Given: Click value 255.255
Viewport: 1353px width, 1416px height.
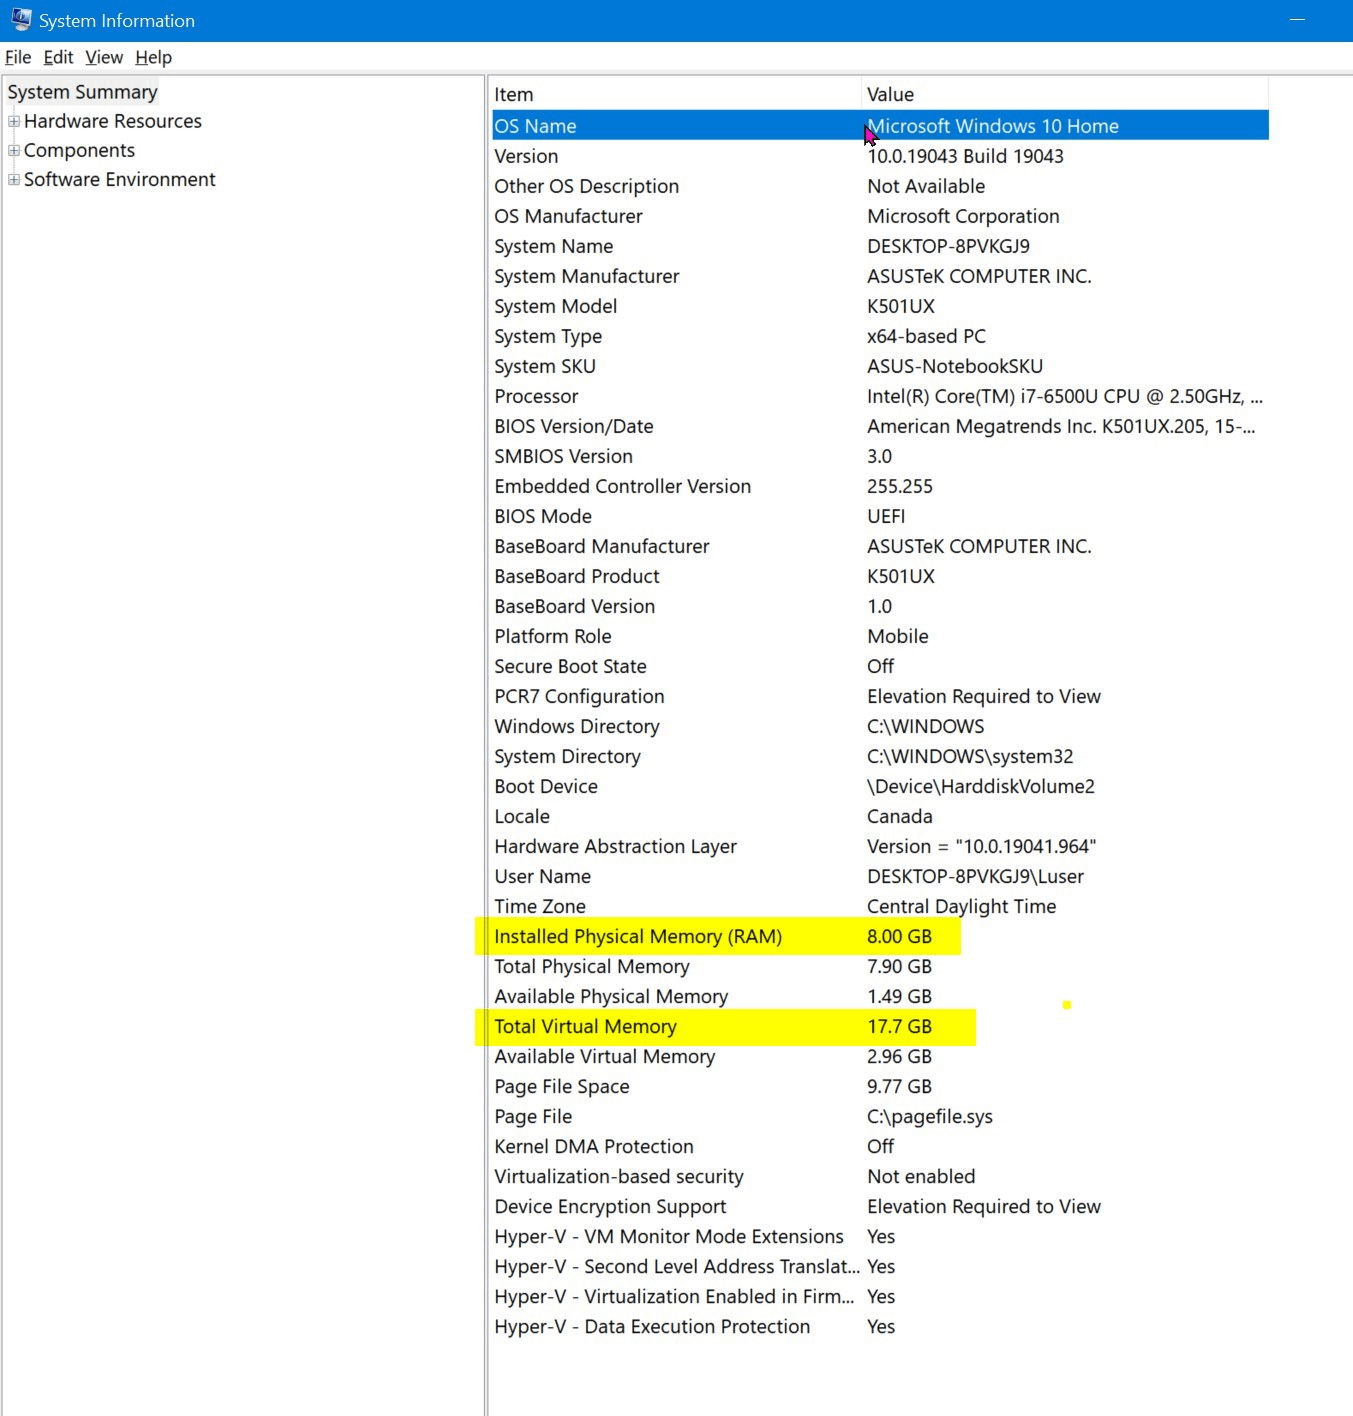Looking at the screenshot, I should tap(899, 486).
